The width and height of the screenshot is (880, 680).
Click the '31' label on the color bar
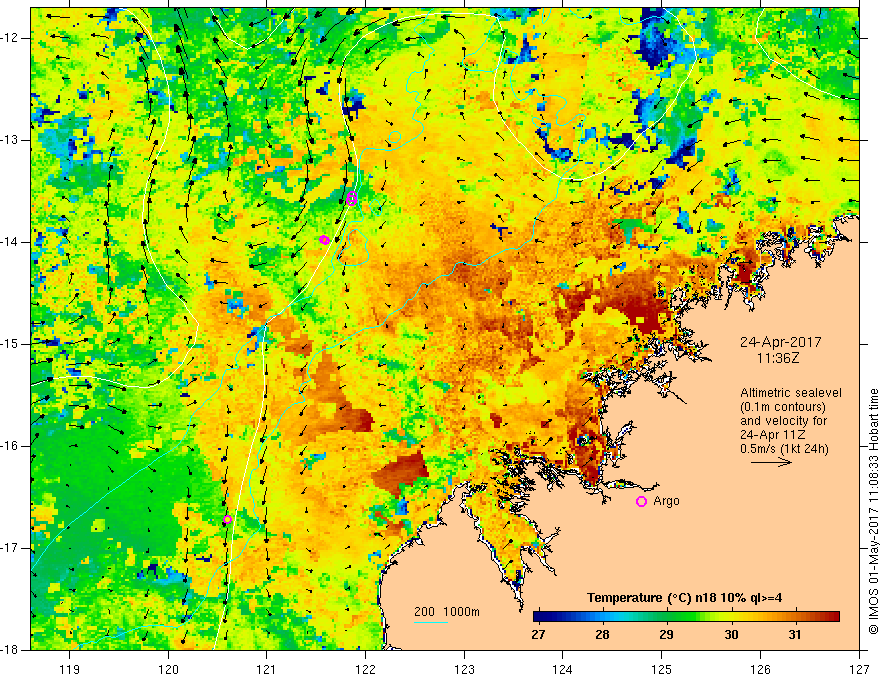click(x=795, y=635)
